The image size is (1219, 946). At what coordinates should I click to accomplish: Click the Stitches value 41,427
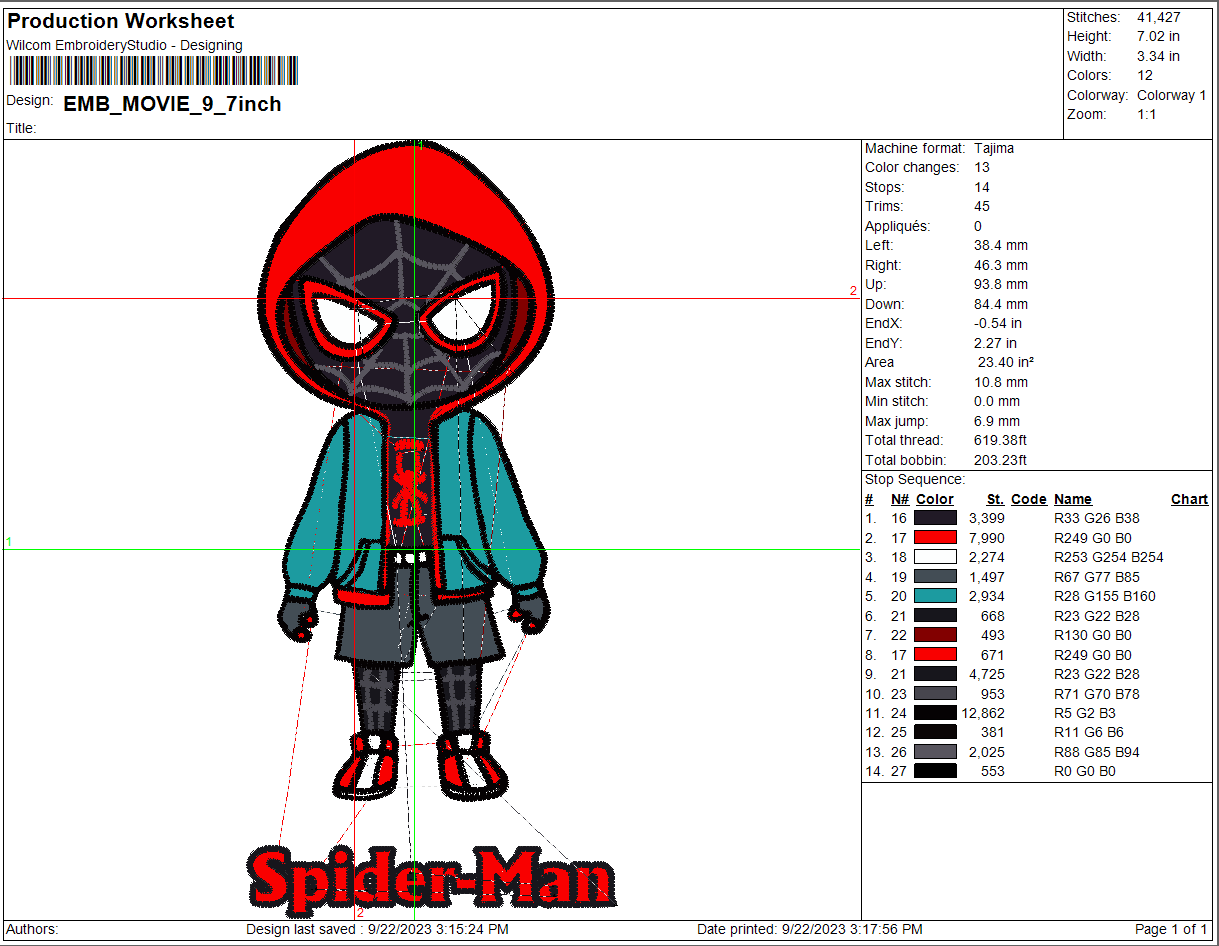click(1158, 17)
